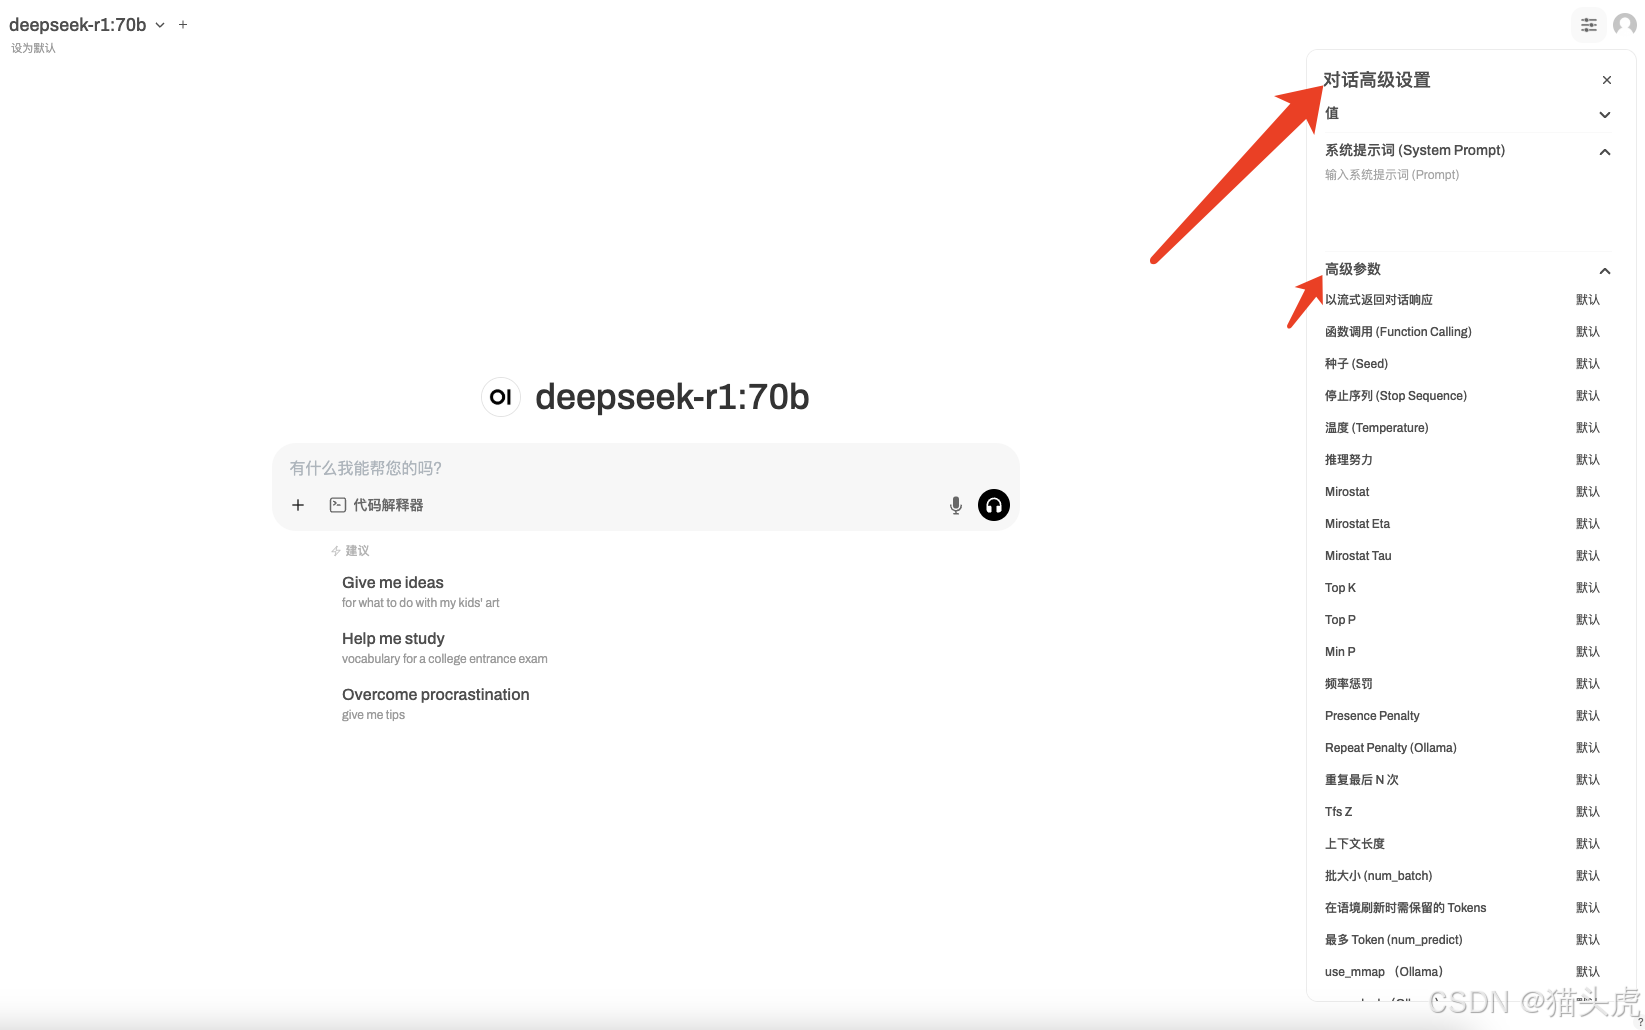Toggle 种子 (Seed) default value

(x=1588, y=364)
